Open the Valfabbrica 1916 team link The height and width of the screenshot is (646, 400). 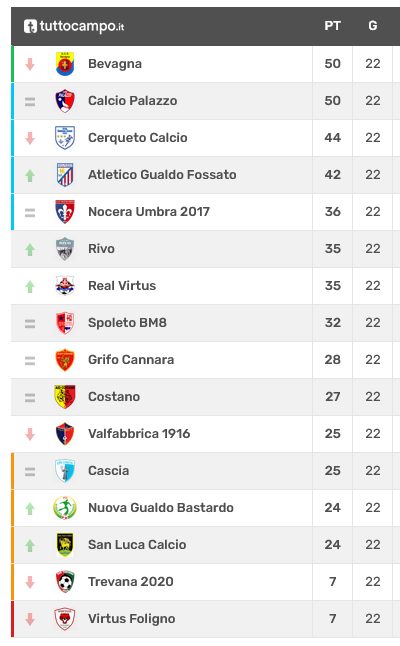click(x=139, y=433)
